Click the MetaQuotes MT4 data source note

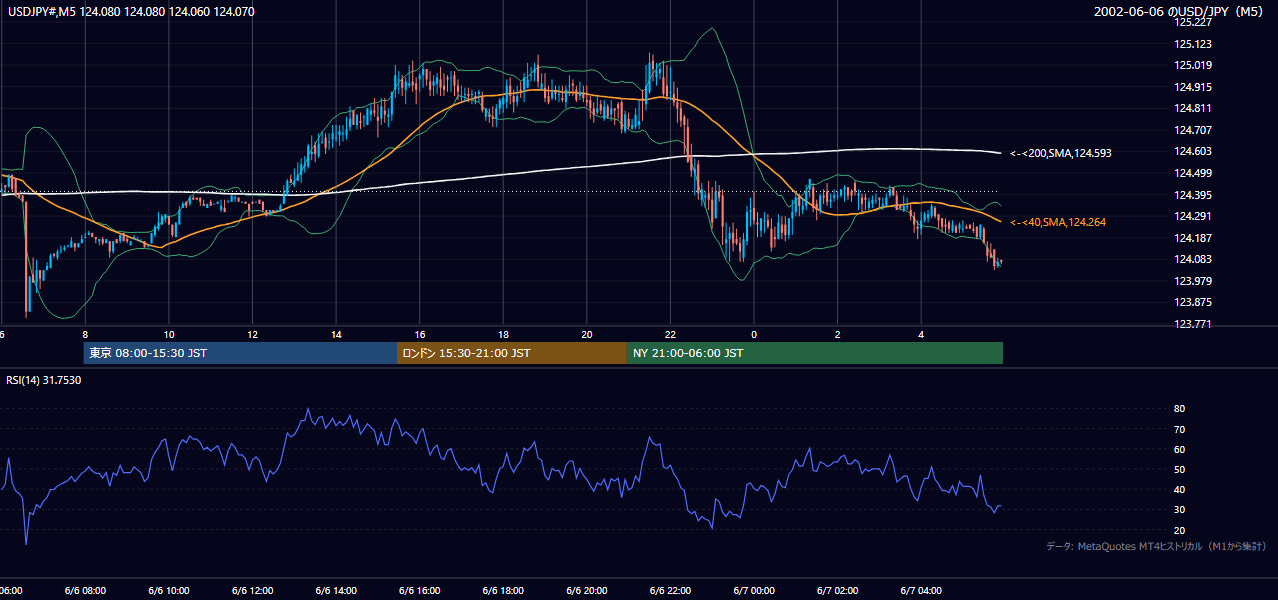(1156, 546)
